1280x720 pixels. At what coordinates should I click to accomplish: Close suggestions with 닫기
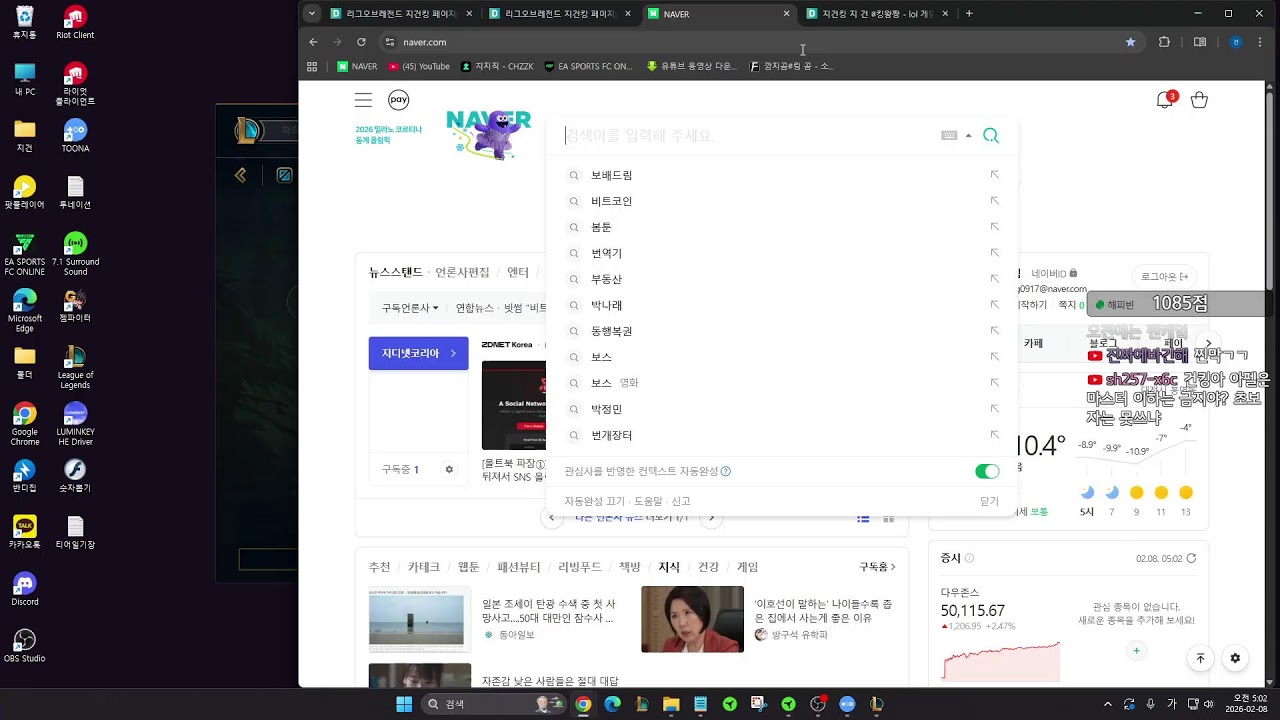click(989, 501)
